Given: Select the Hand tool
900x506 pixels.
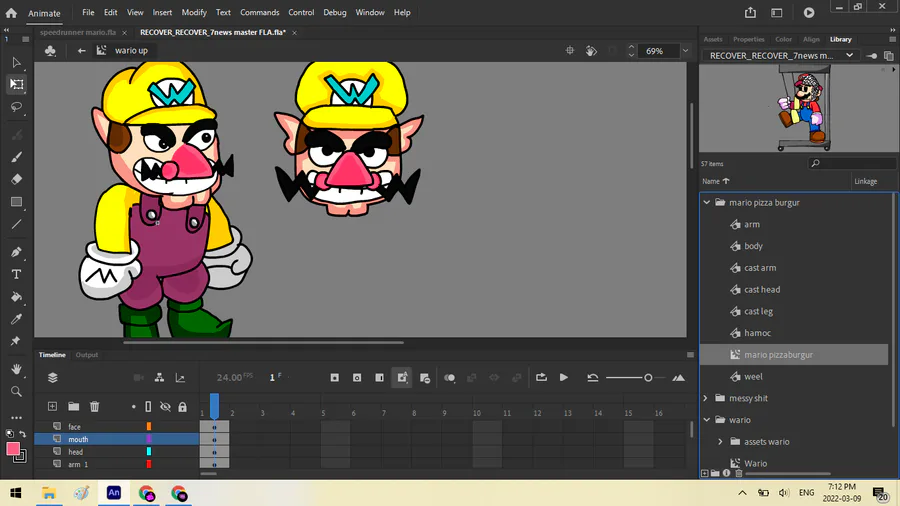Looking at the screenshot, I should [16, 369].
